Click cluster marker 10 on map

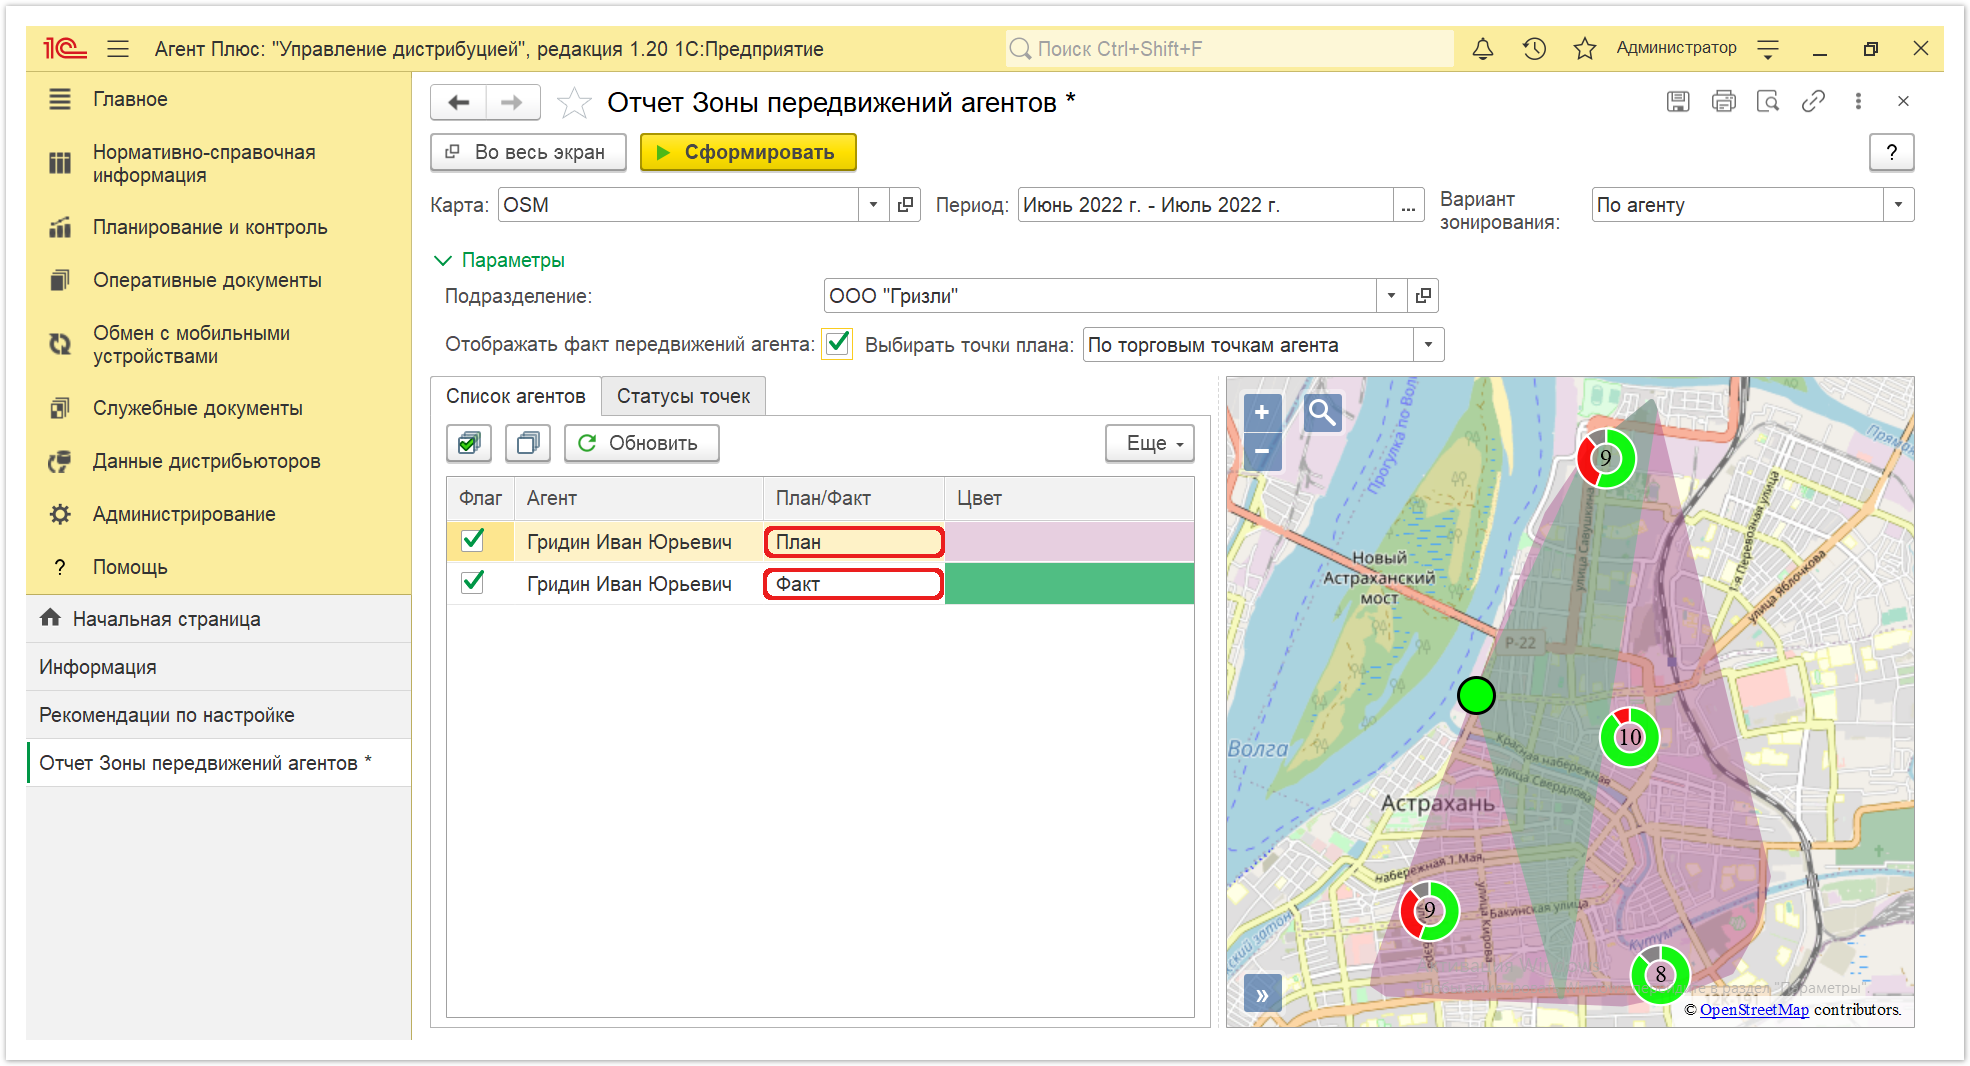pyautogui.click(x=1630, y=737)
